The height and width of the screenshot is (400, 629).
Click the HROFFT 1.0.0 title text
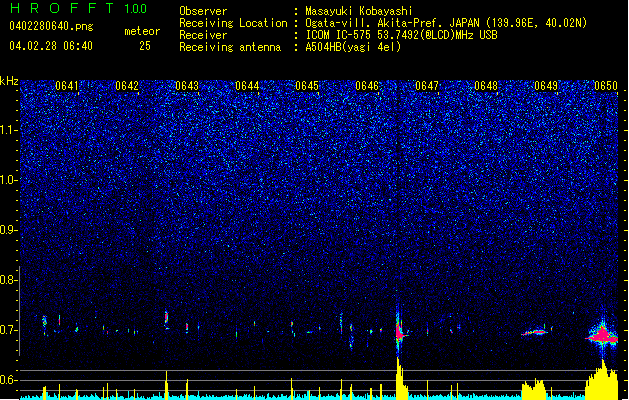click(79, 8)
